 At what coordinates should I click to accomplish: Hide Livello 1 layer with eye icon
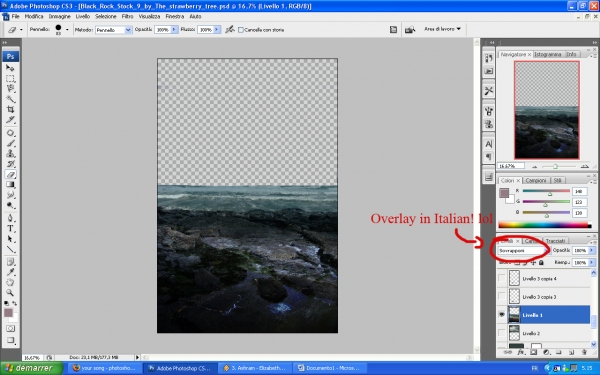click(x=502, y=315)
